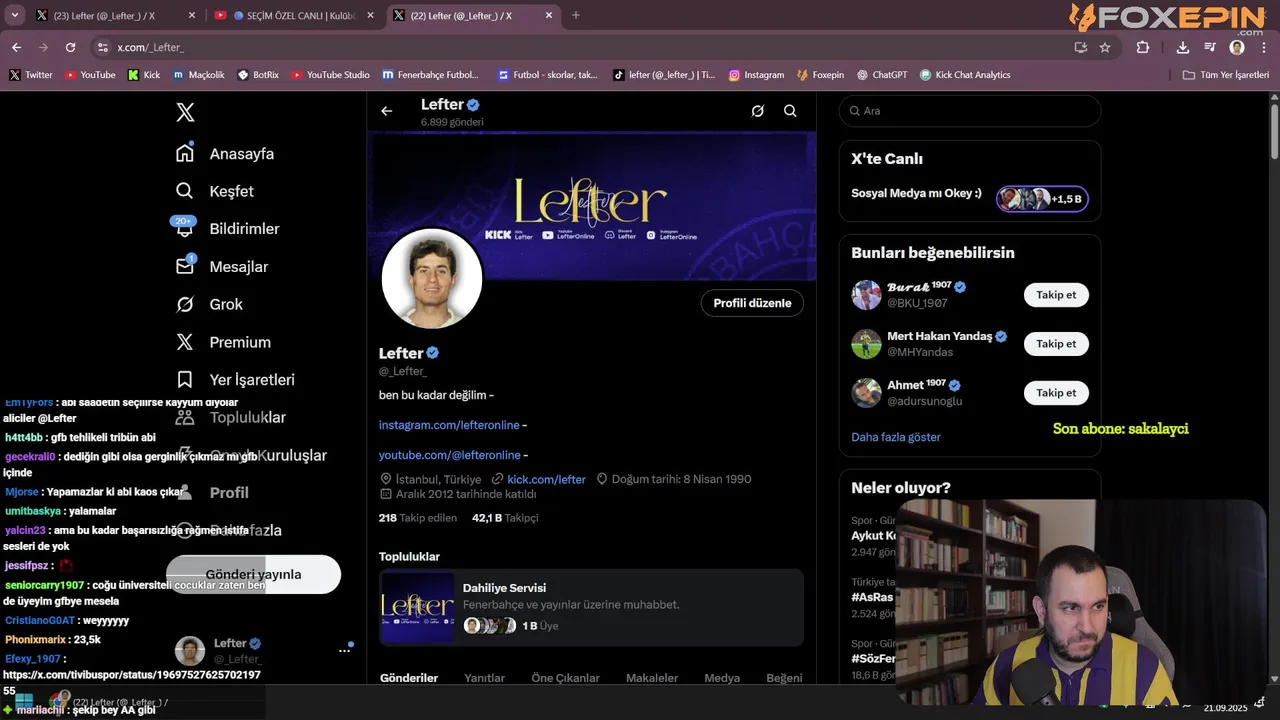
Task: Click search icon in profile header
Action: pos(790,111)
